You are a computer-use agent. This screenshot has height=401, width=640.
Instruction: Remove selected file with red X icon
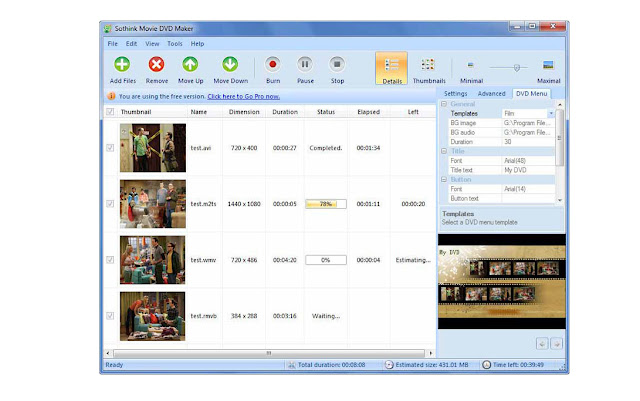156,65
